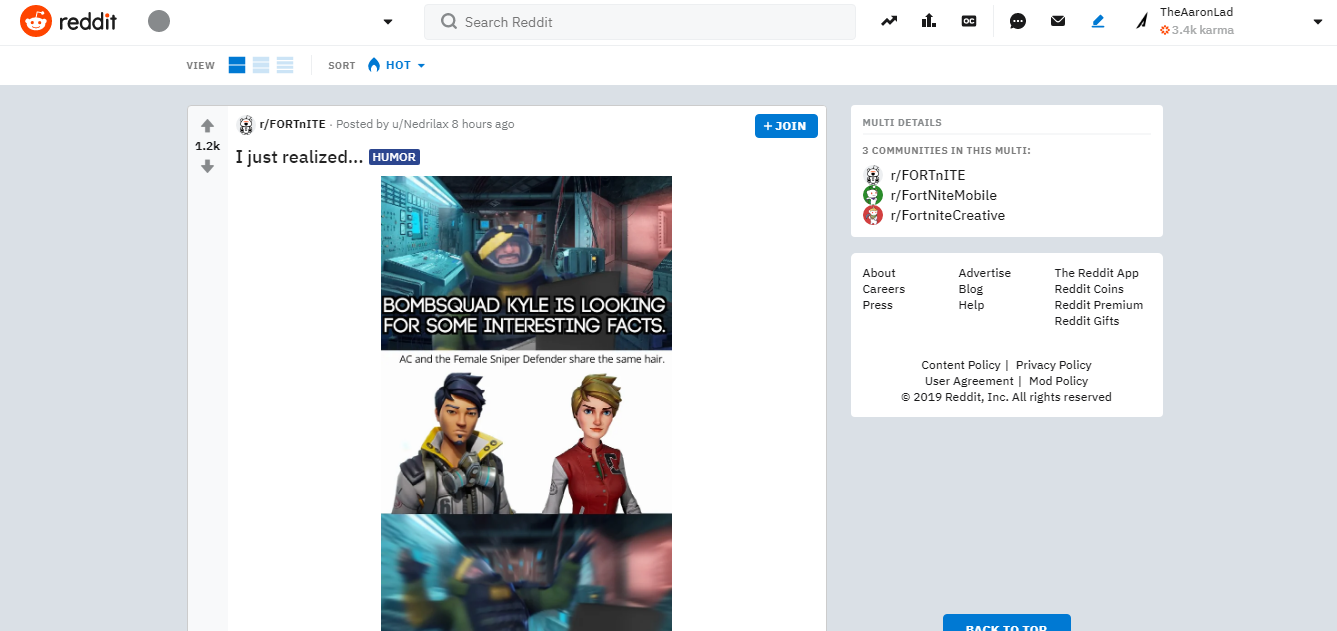Open r/FORTnITE link in post header

[x=292, y=124]
